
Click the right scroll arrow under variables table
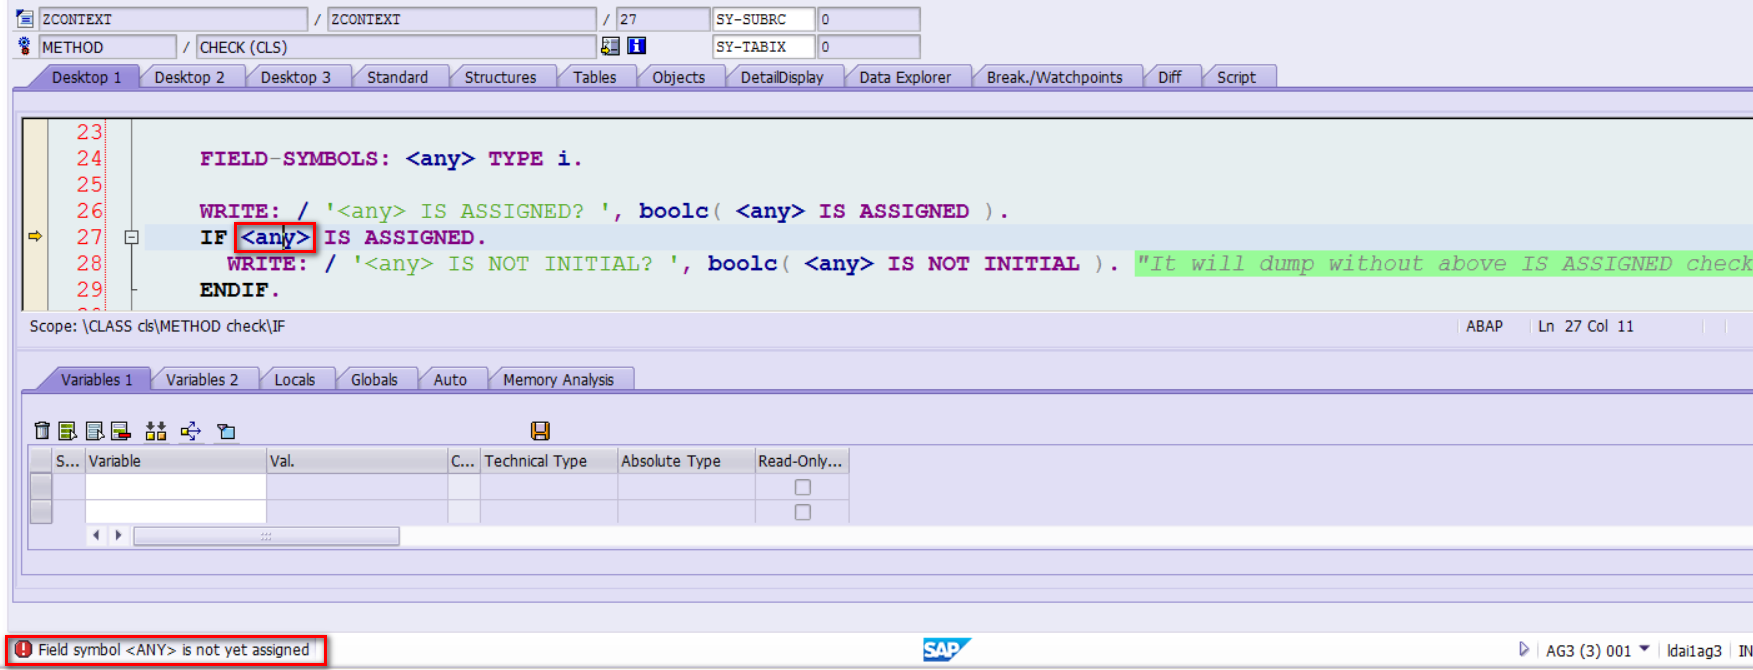[x=118, y=536]
